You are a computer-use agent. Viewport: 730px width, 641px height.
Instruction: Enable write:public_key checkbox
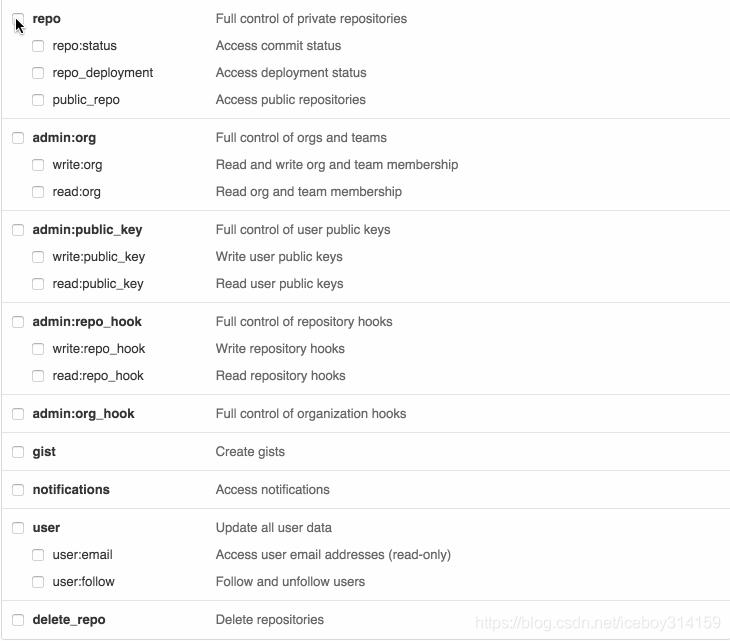[x=38, y=257]
